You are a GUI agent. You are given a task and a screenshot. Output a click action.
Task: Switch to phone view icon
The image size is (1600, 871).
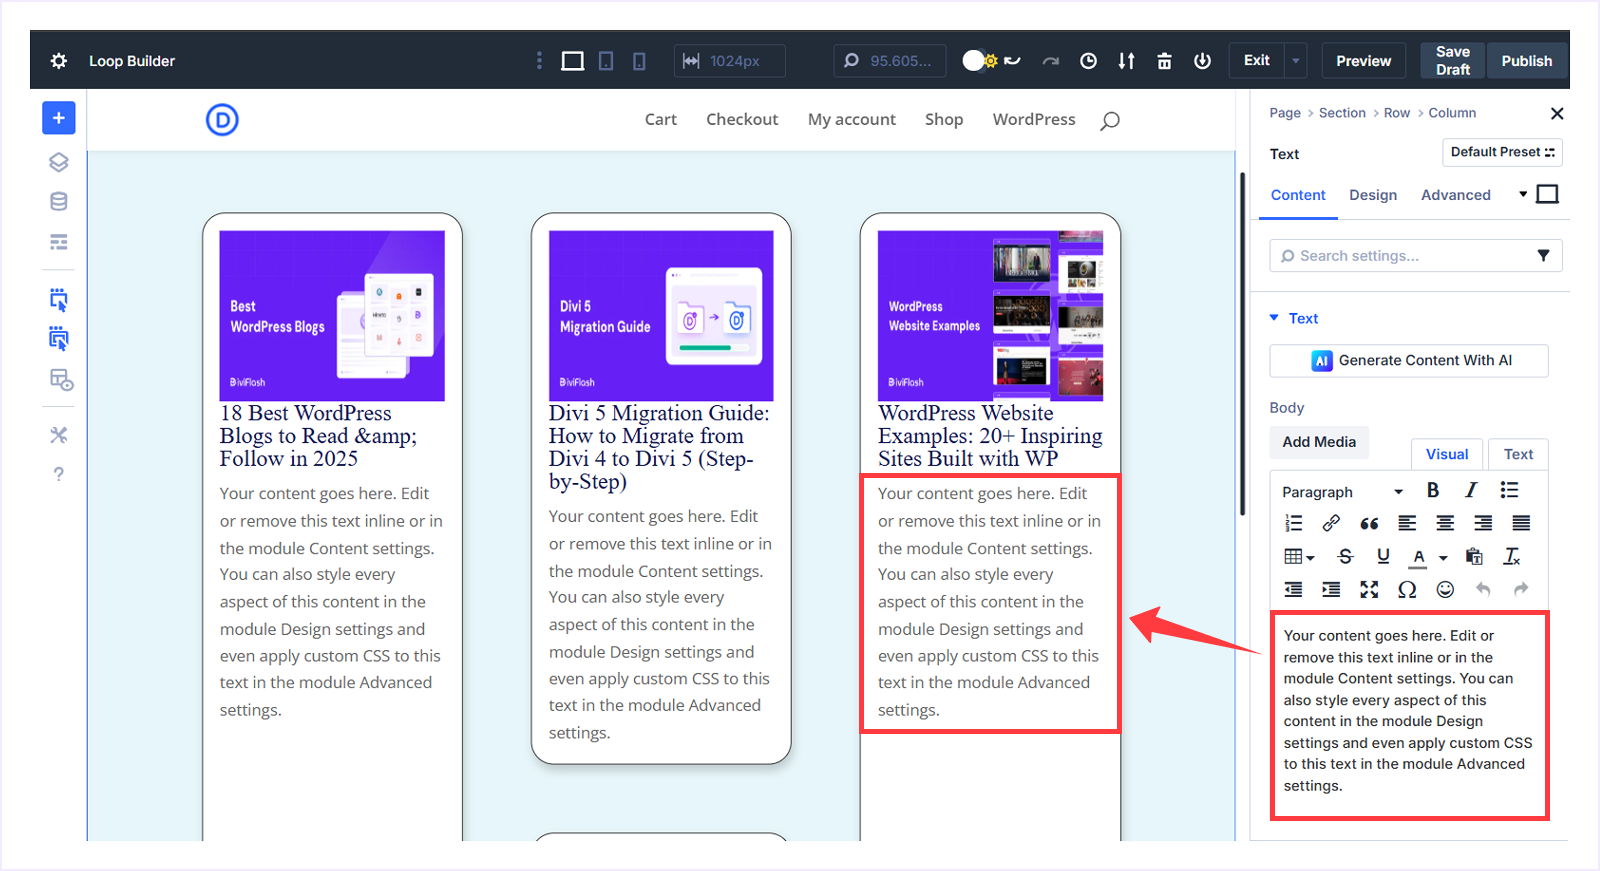pos(639,61)
